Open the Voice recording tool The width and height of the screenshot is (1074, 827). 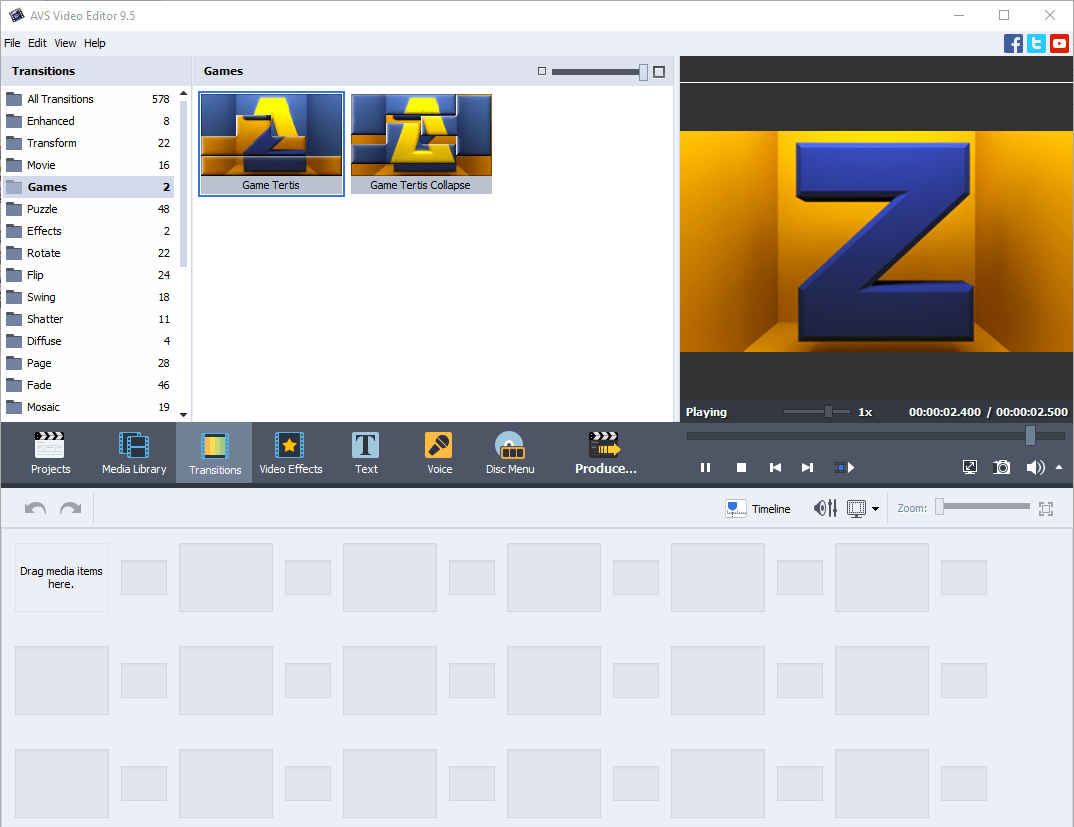pos(438,452)
